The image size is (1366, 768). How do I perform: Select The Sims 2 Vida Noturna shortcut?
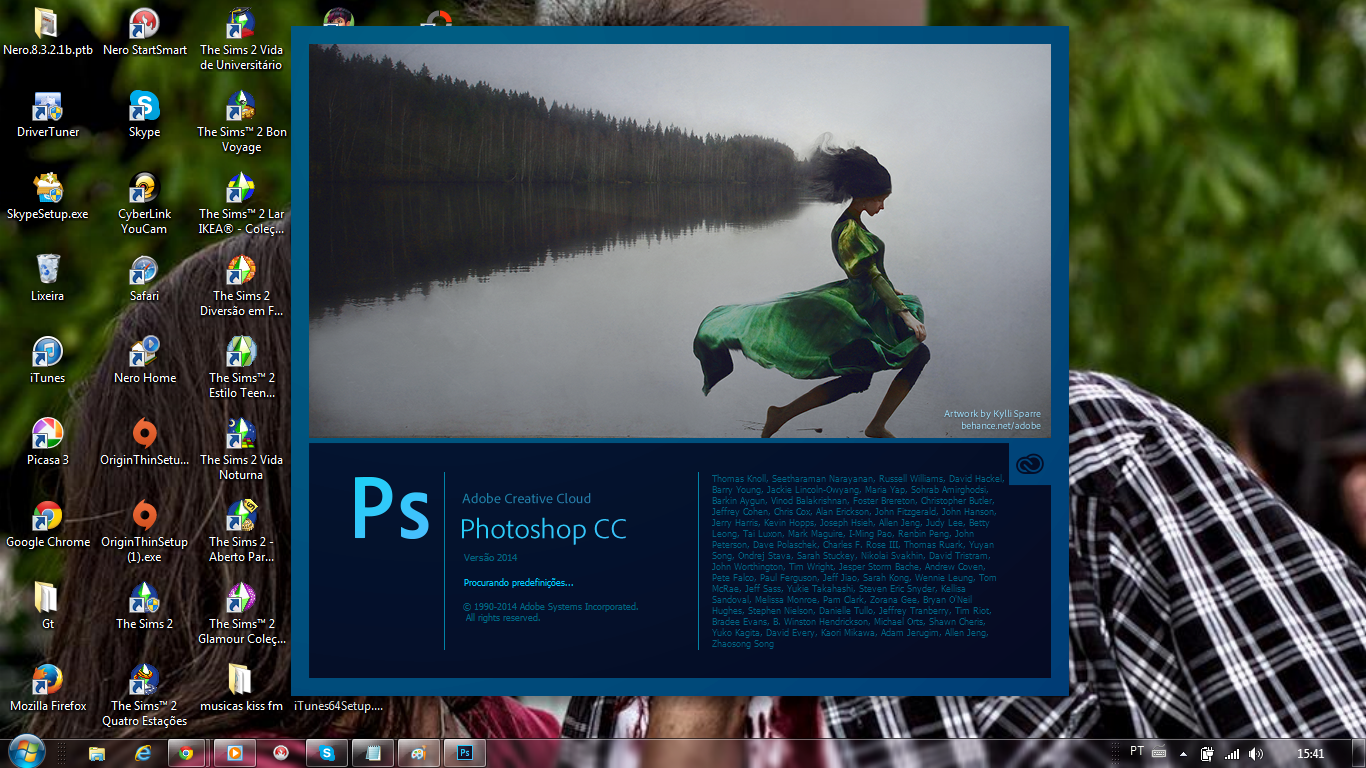click(241, 448)
